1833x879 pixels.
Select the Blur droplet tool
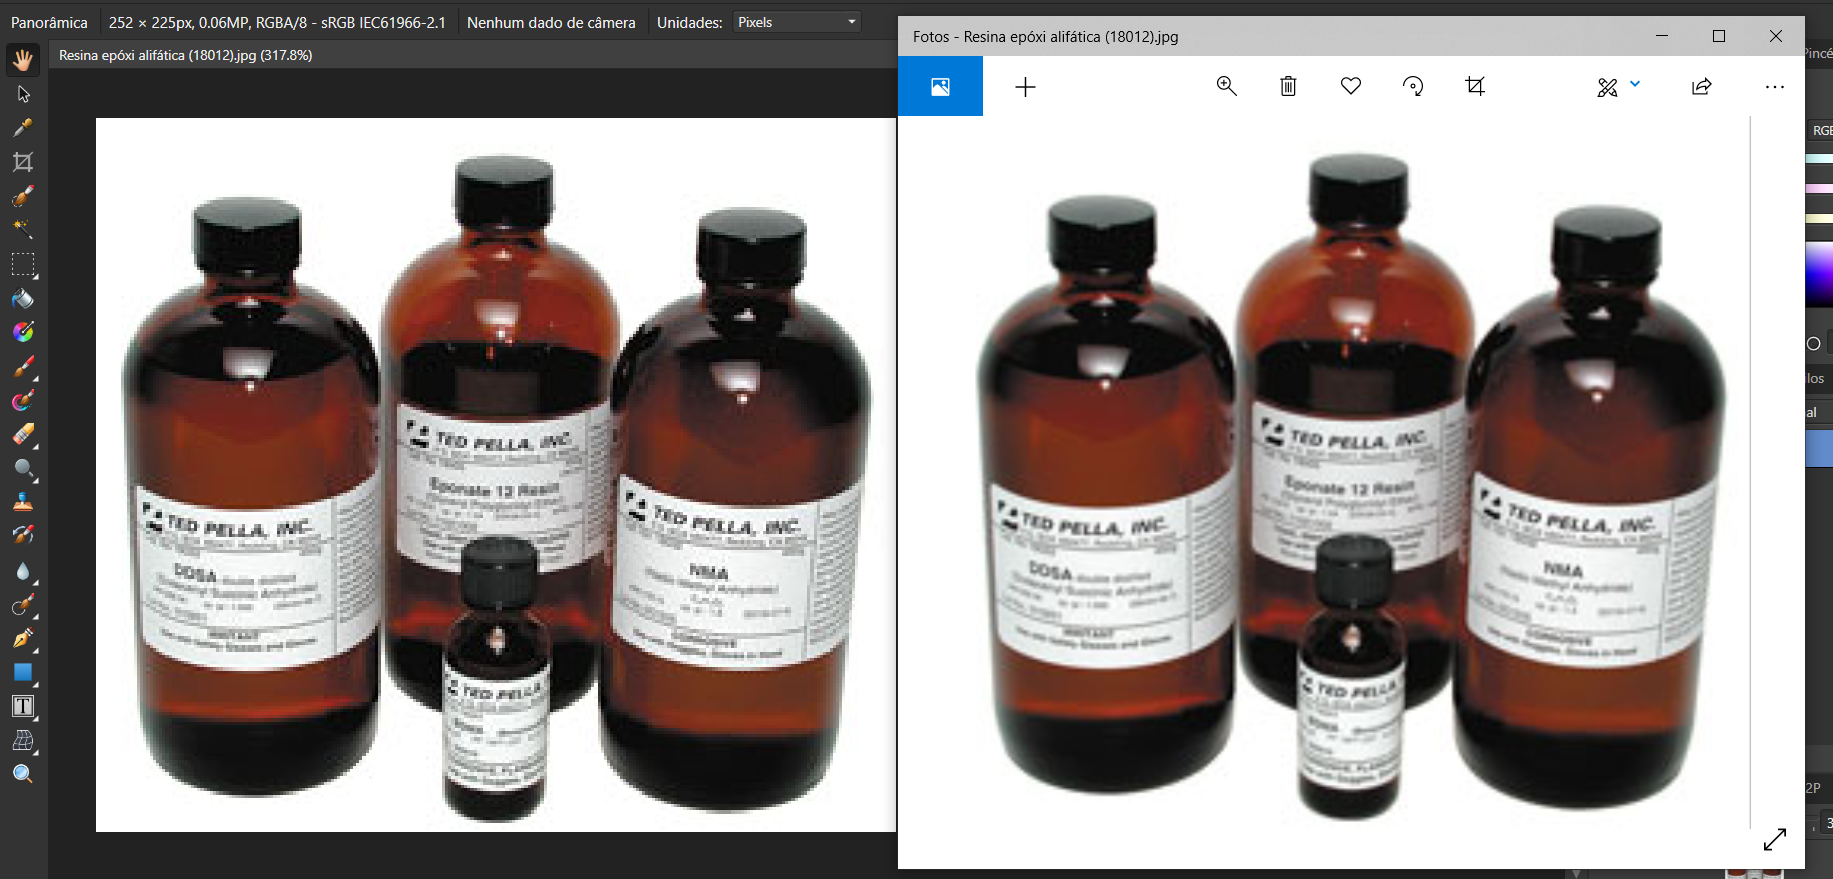[x=23, y=571]
